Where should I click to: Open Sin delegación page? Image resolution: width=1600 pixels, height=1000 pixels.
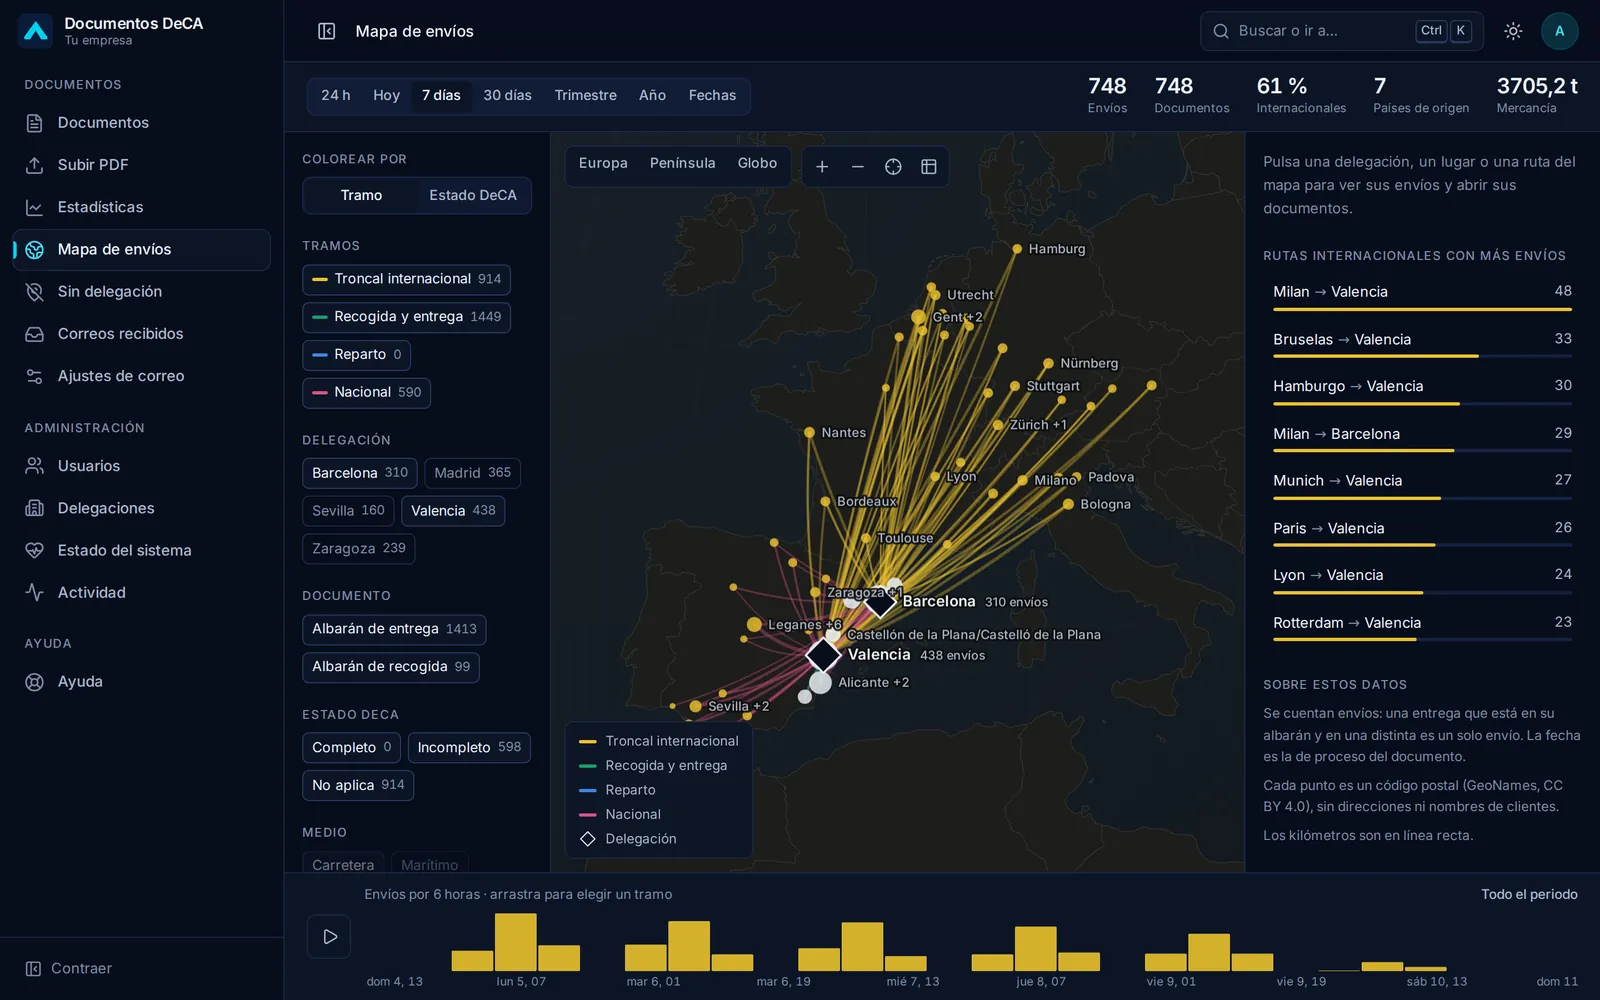pos(142,292)
